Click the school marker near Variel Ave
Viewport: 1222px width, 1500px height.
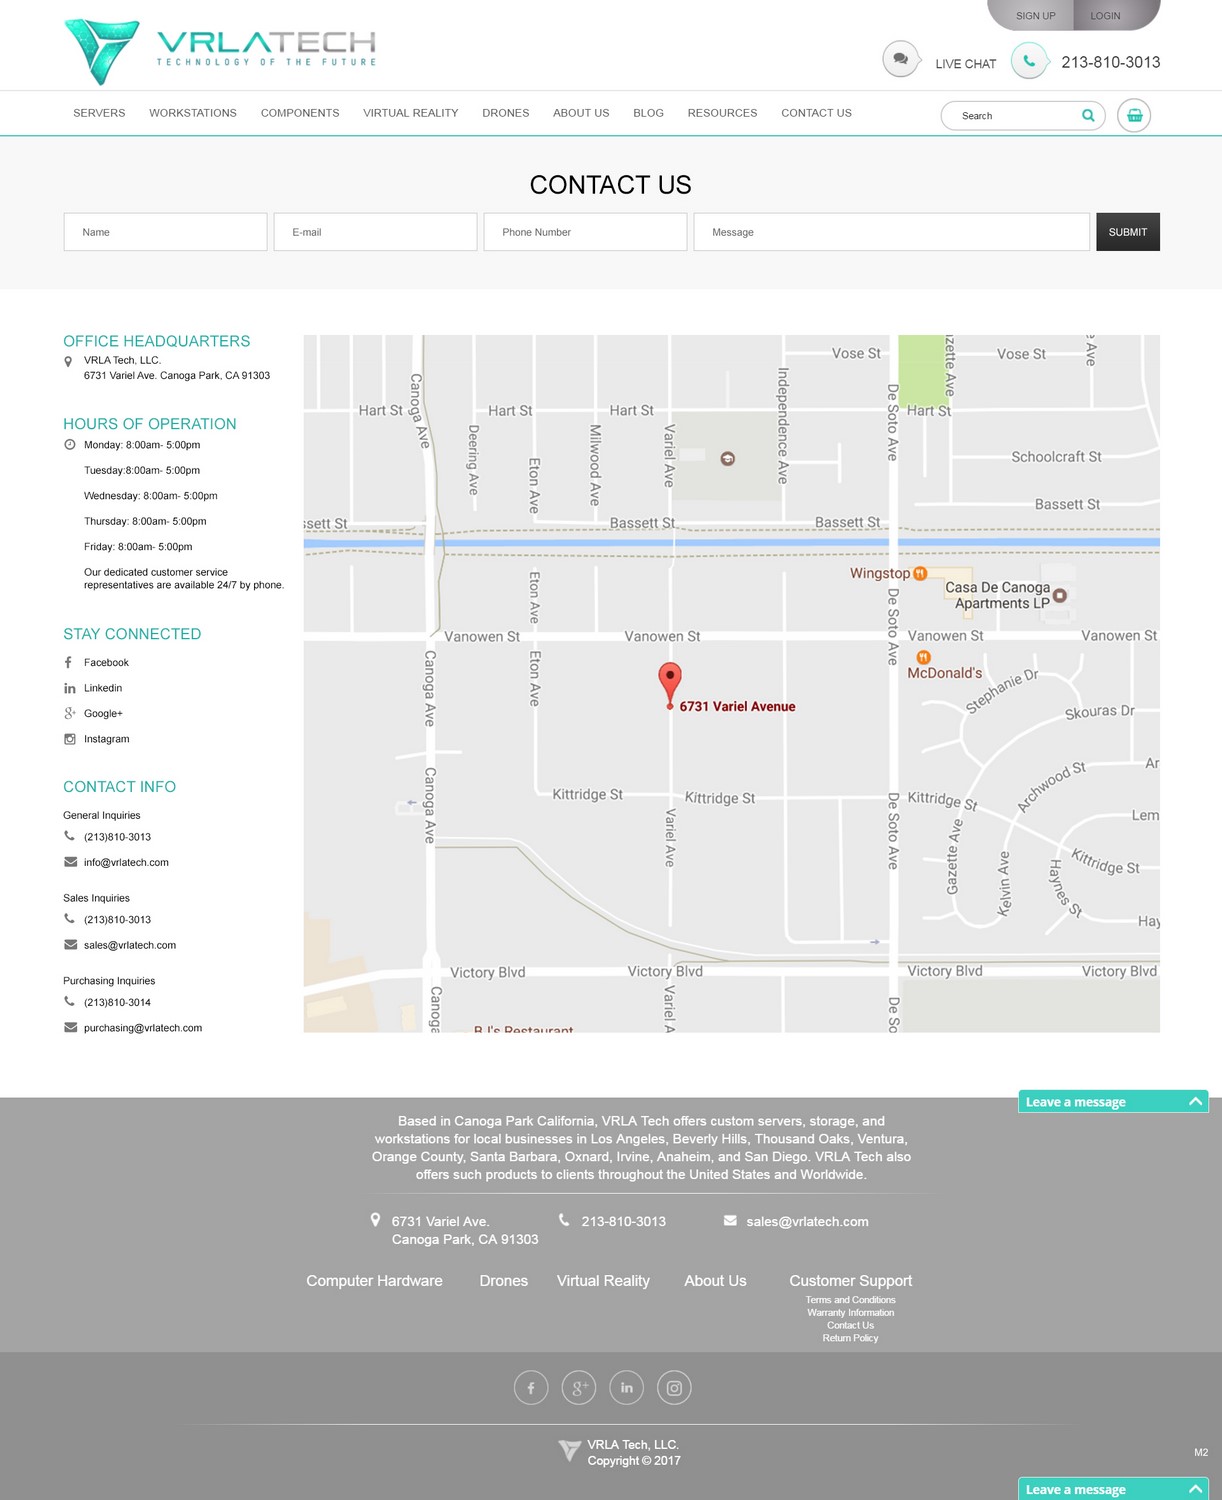coord(728,458)
